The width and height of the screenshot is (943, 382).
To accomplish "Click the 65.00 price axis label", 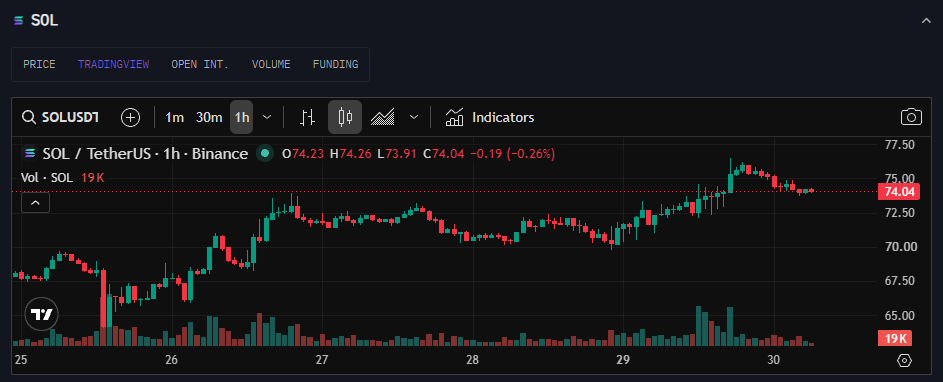I will pos(900,315).
